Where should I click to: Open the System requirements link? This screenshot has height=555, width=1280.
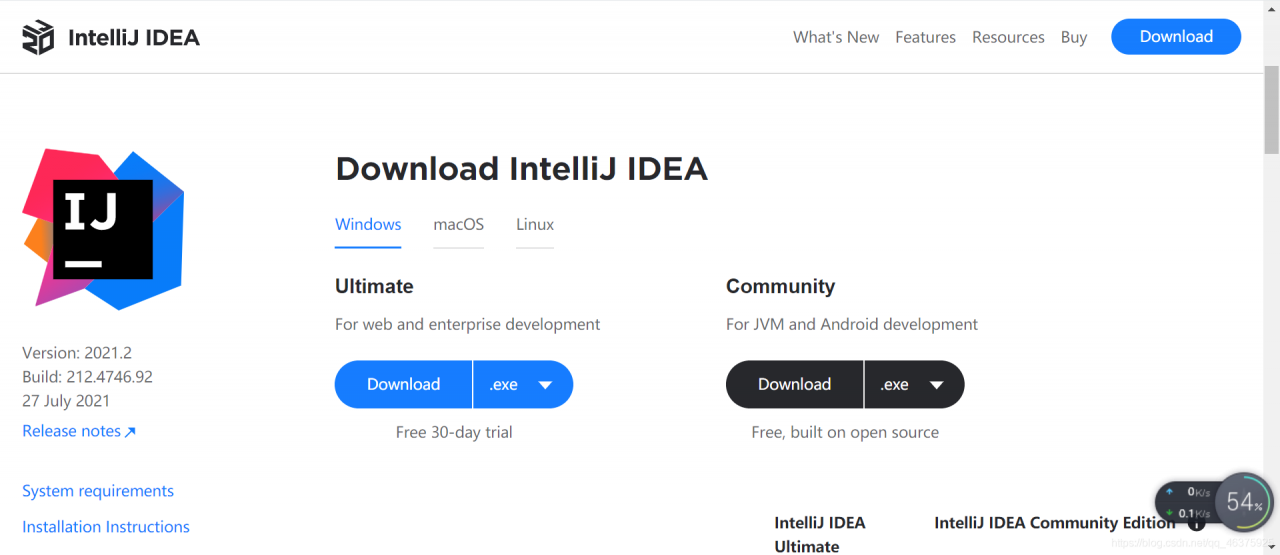coord(98,491)
